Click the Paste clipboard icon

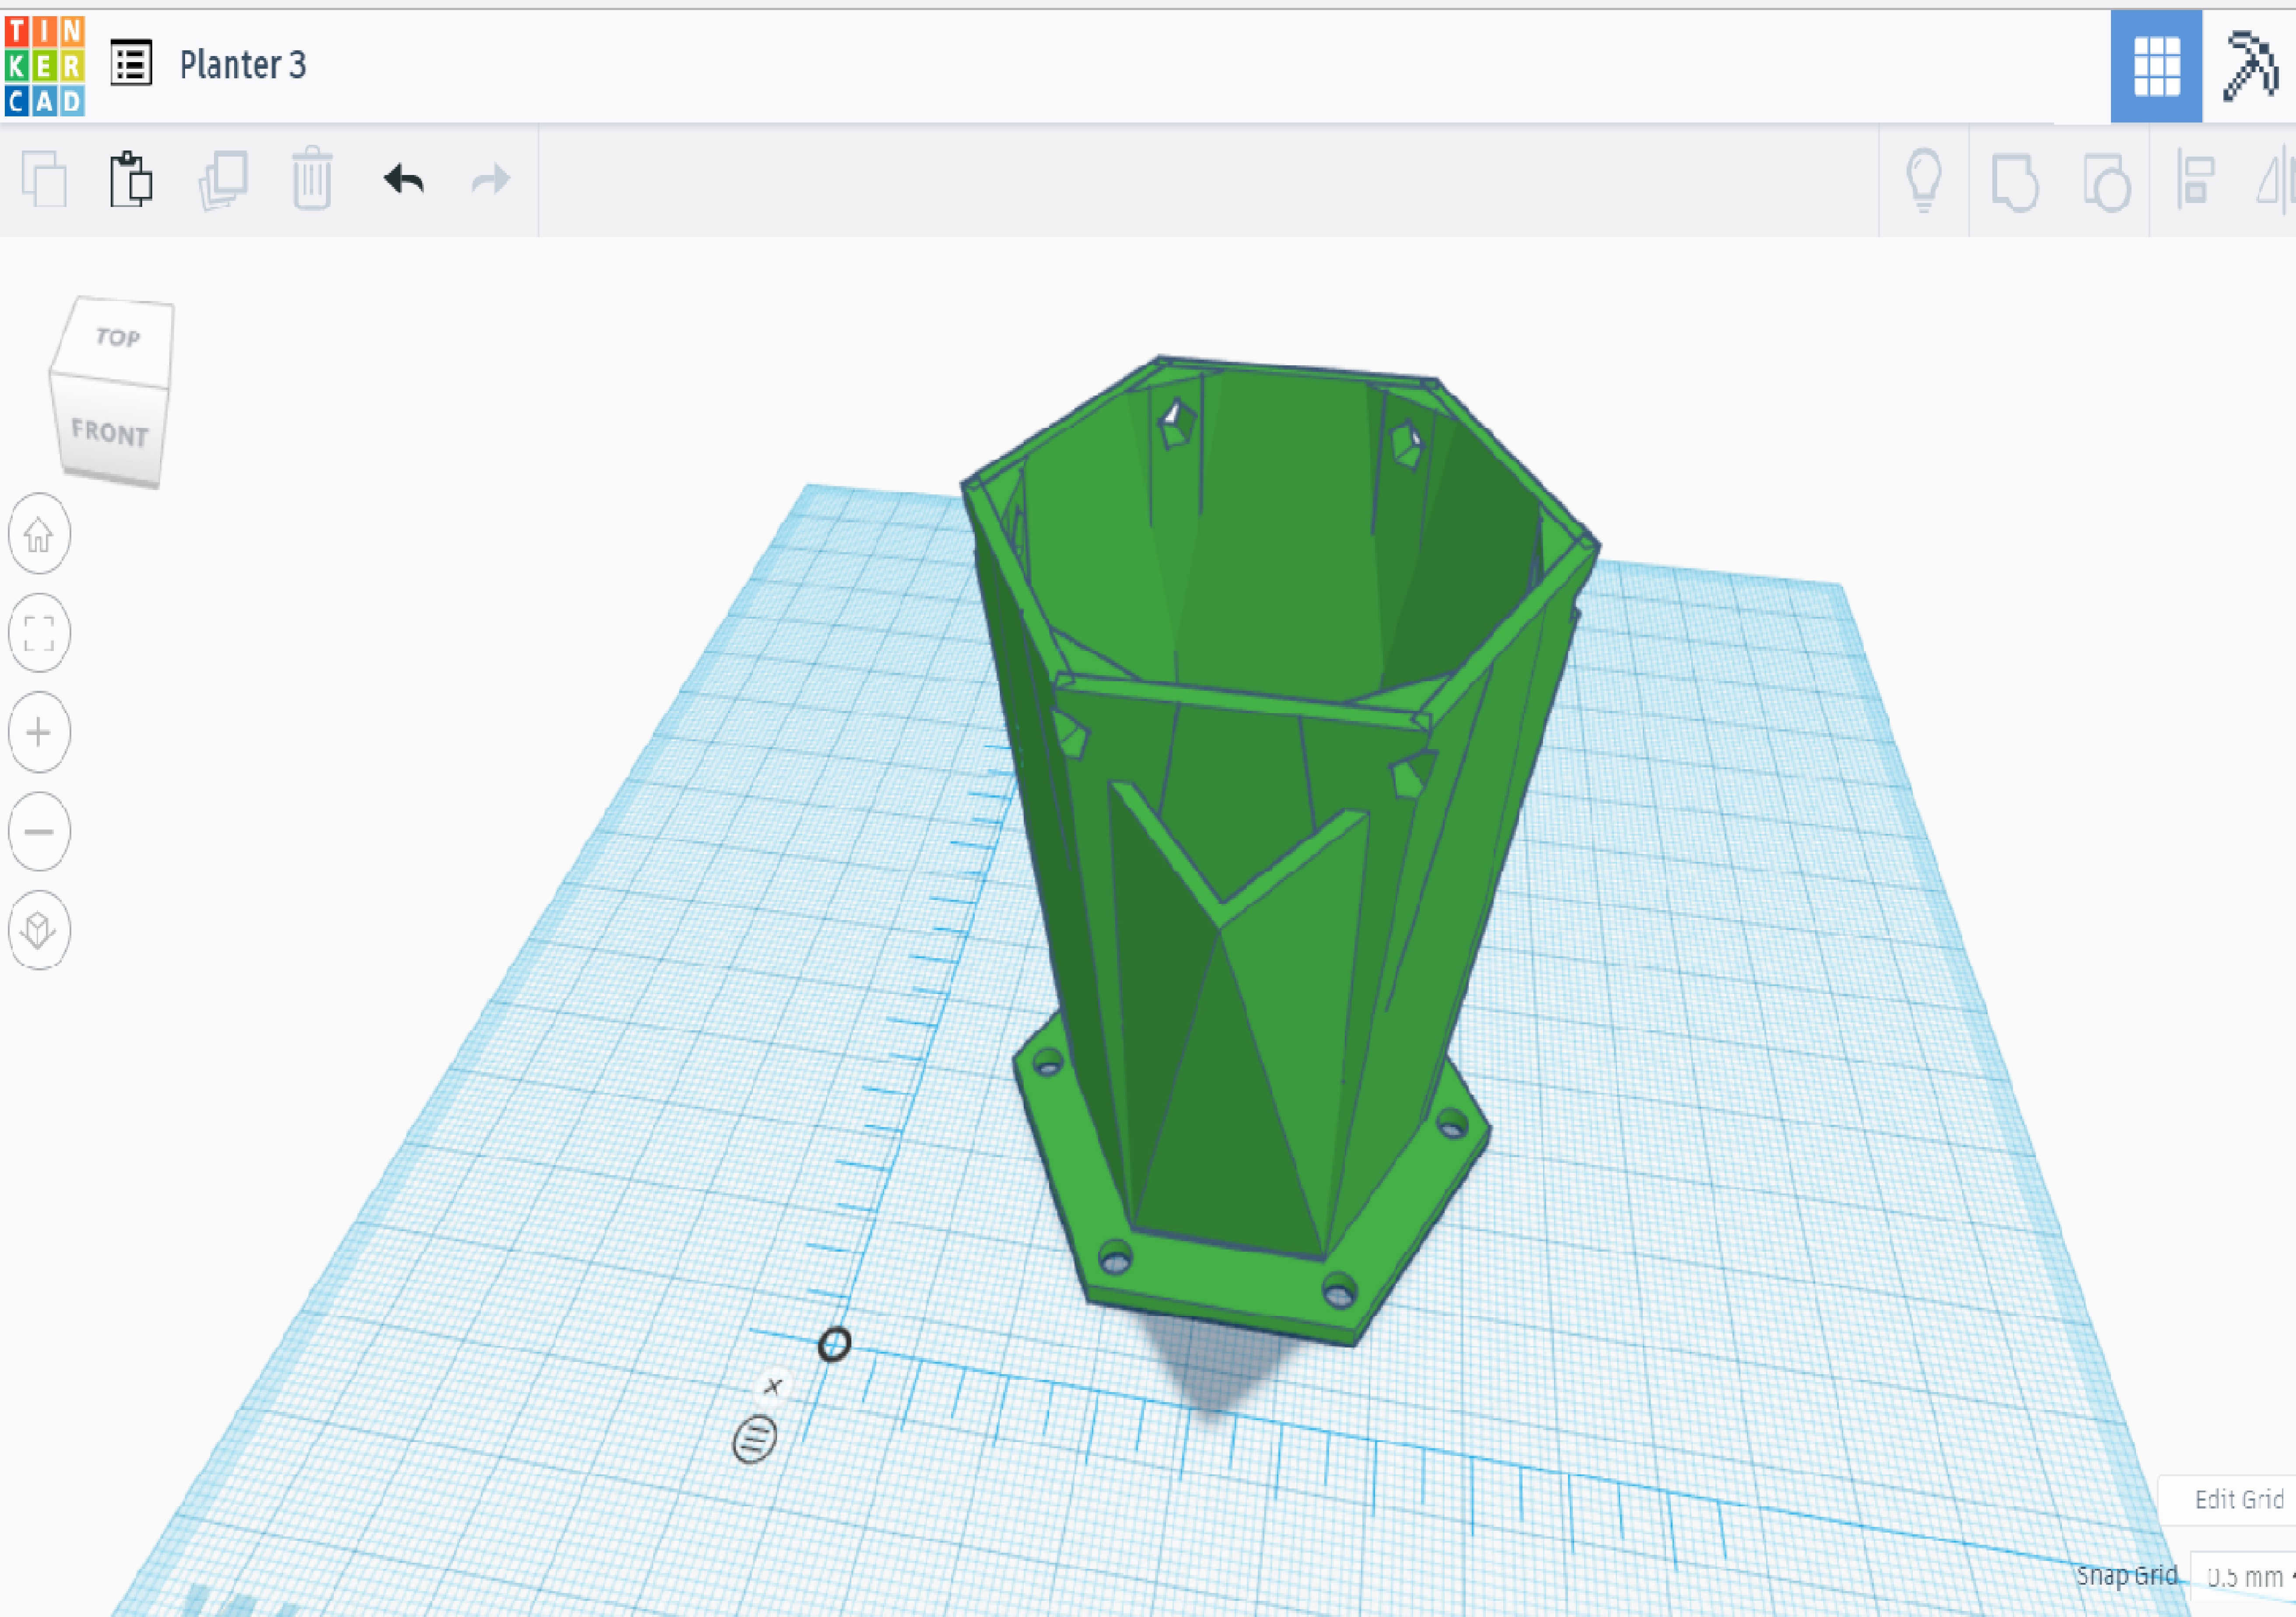click(x=131, y=179)
